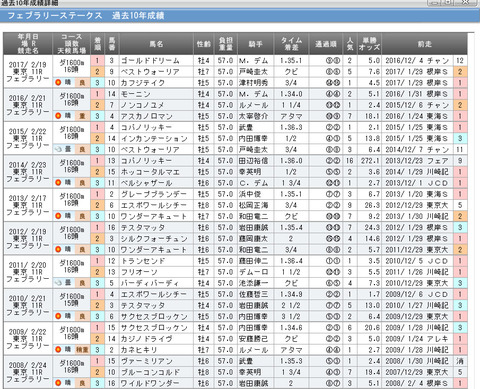Screen dimensions: 480x389
Task: Click the 稍重 track condition cell for 2009
Action: [82, 350]
